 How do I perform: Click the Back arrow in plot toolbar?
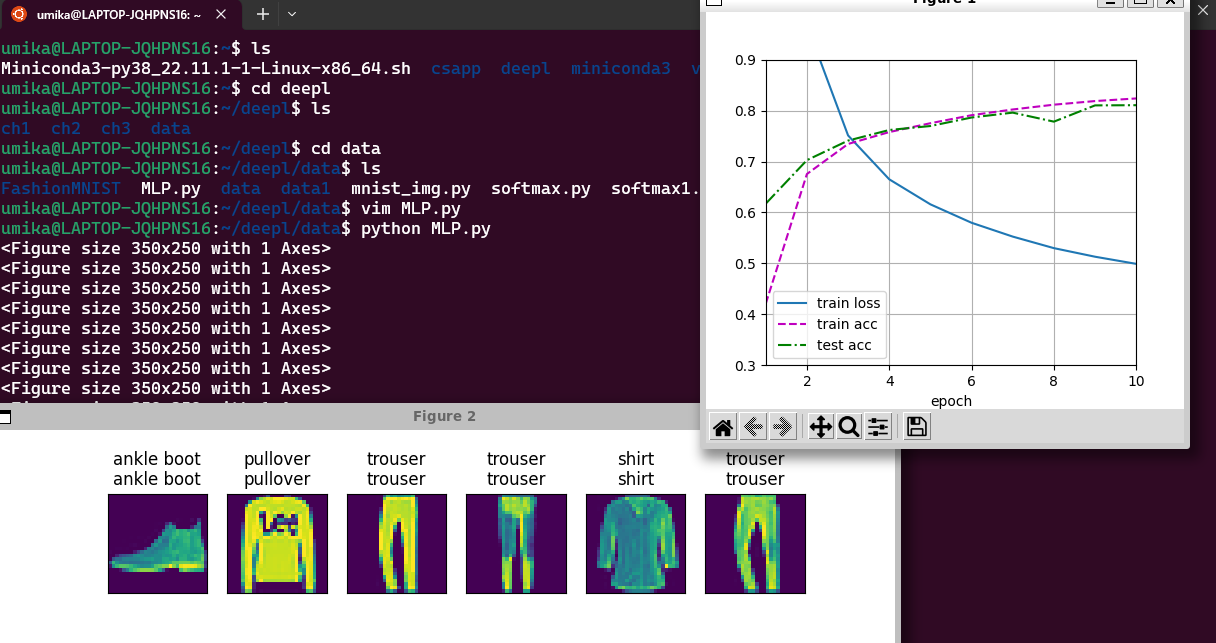(753, 428)
